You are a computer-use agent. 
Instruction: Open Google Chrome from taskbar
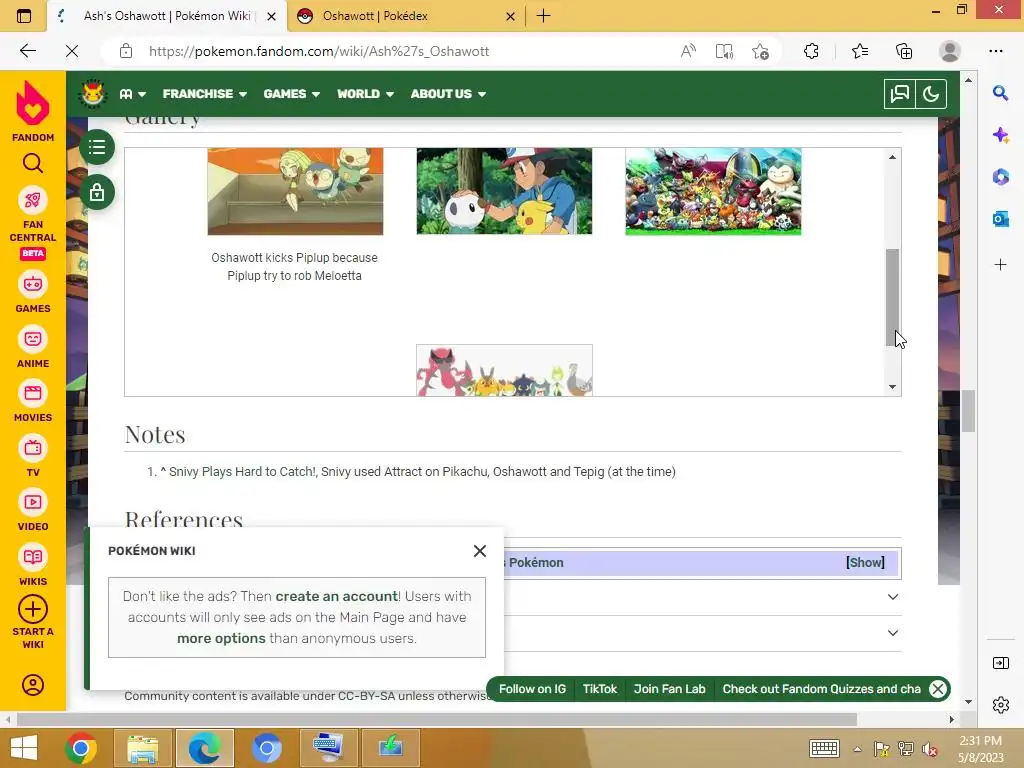coord(81,748)
